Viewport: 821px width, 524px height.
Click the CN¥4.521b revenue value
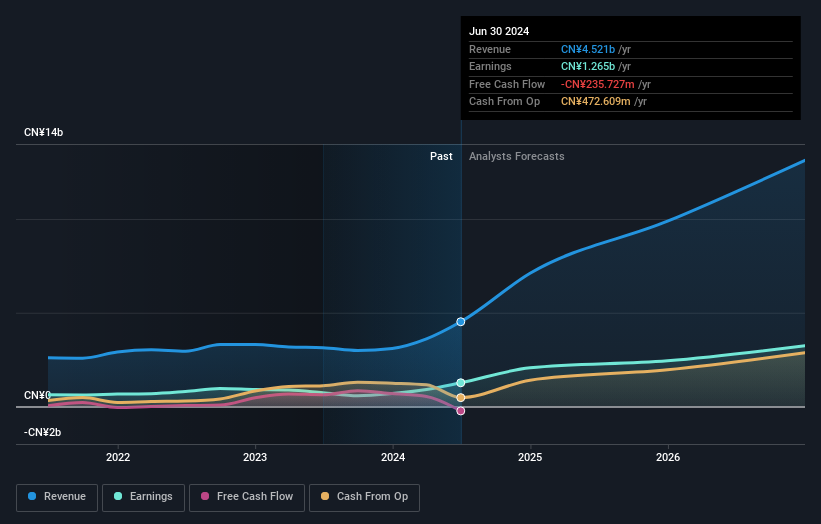[x=588, y=49]
